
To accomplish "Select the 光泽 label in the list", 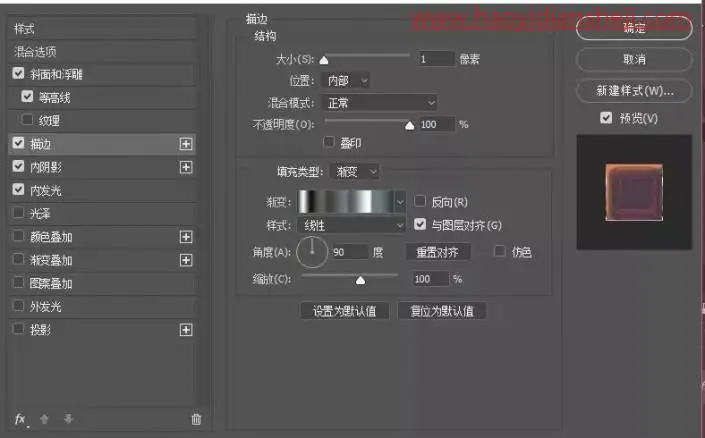I will [40, 214].
